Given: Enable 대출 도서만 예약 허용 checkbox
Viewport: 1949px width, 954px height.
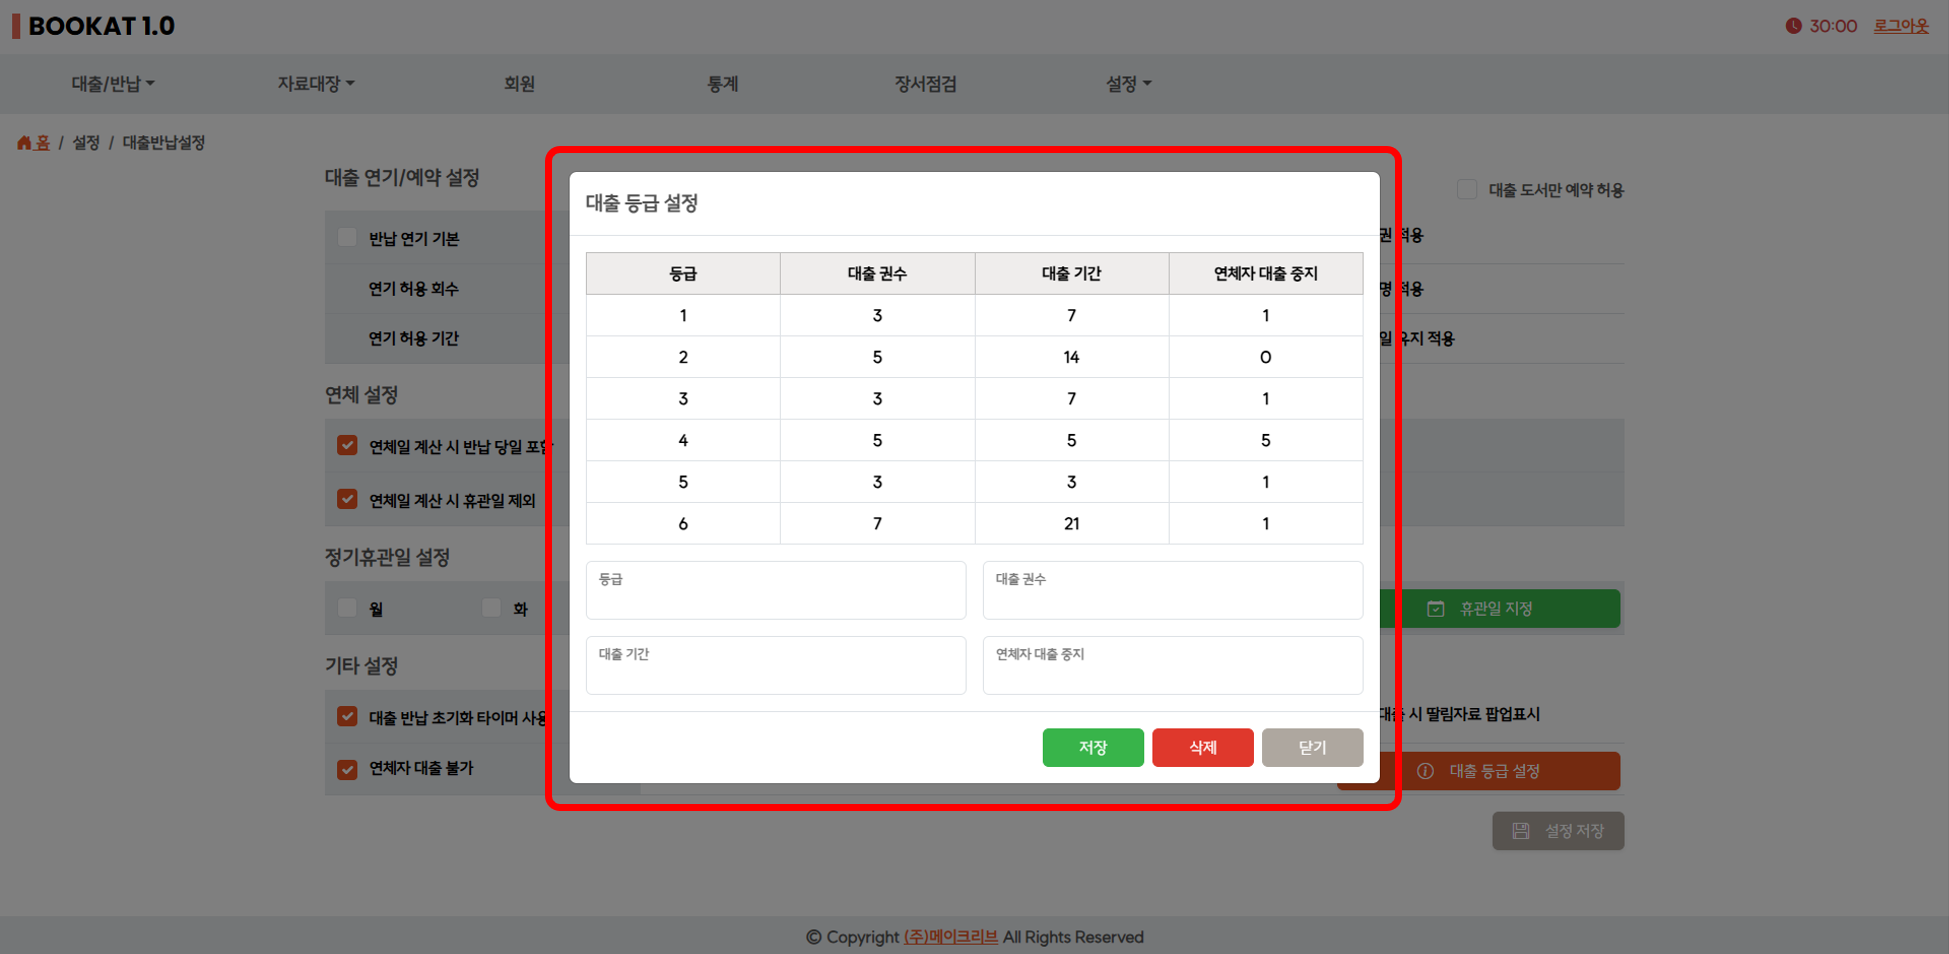Looking at the screenshot, I should 1466,190.
